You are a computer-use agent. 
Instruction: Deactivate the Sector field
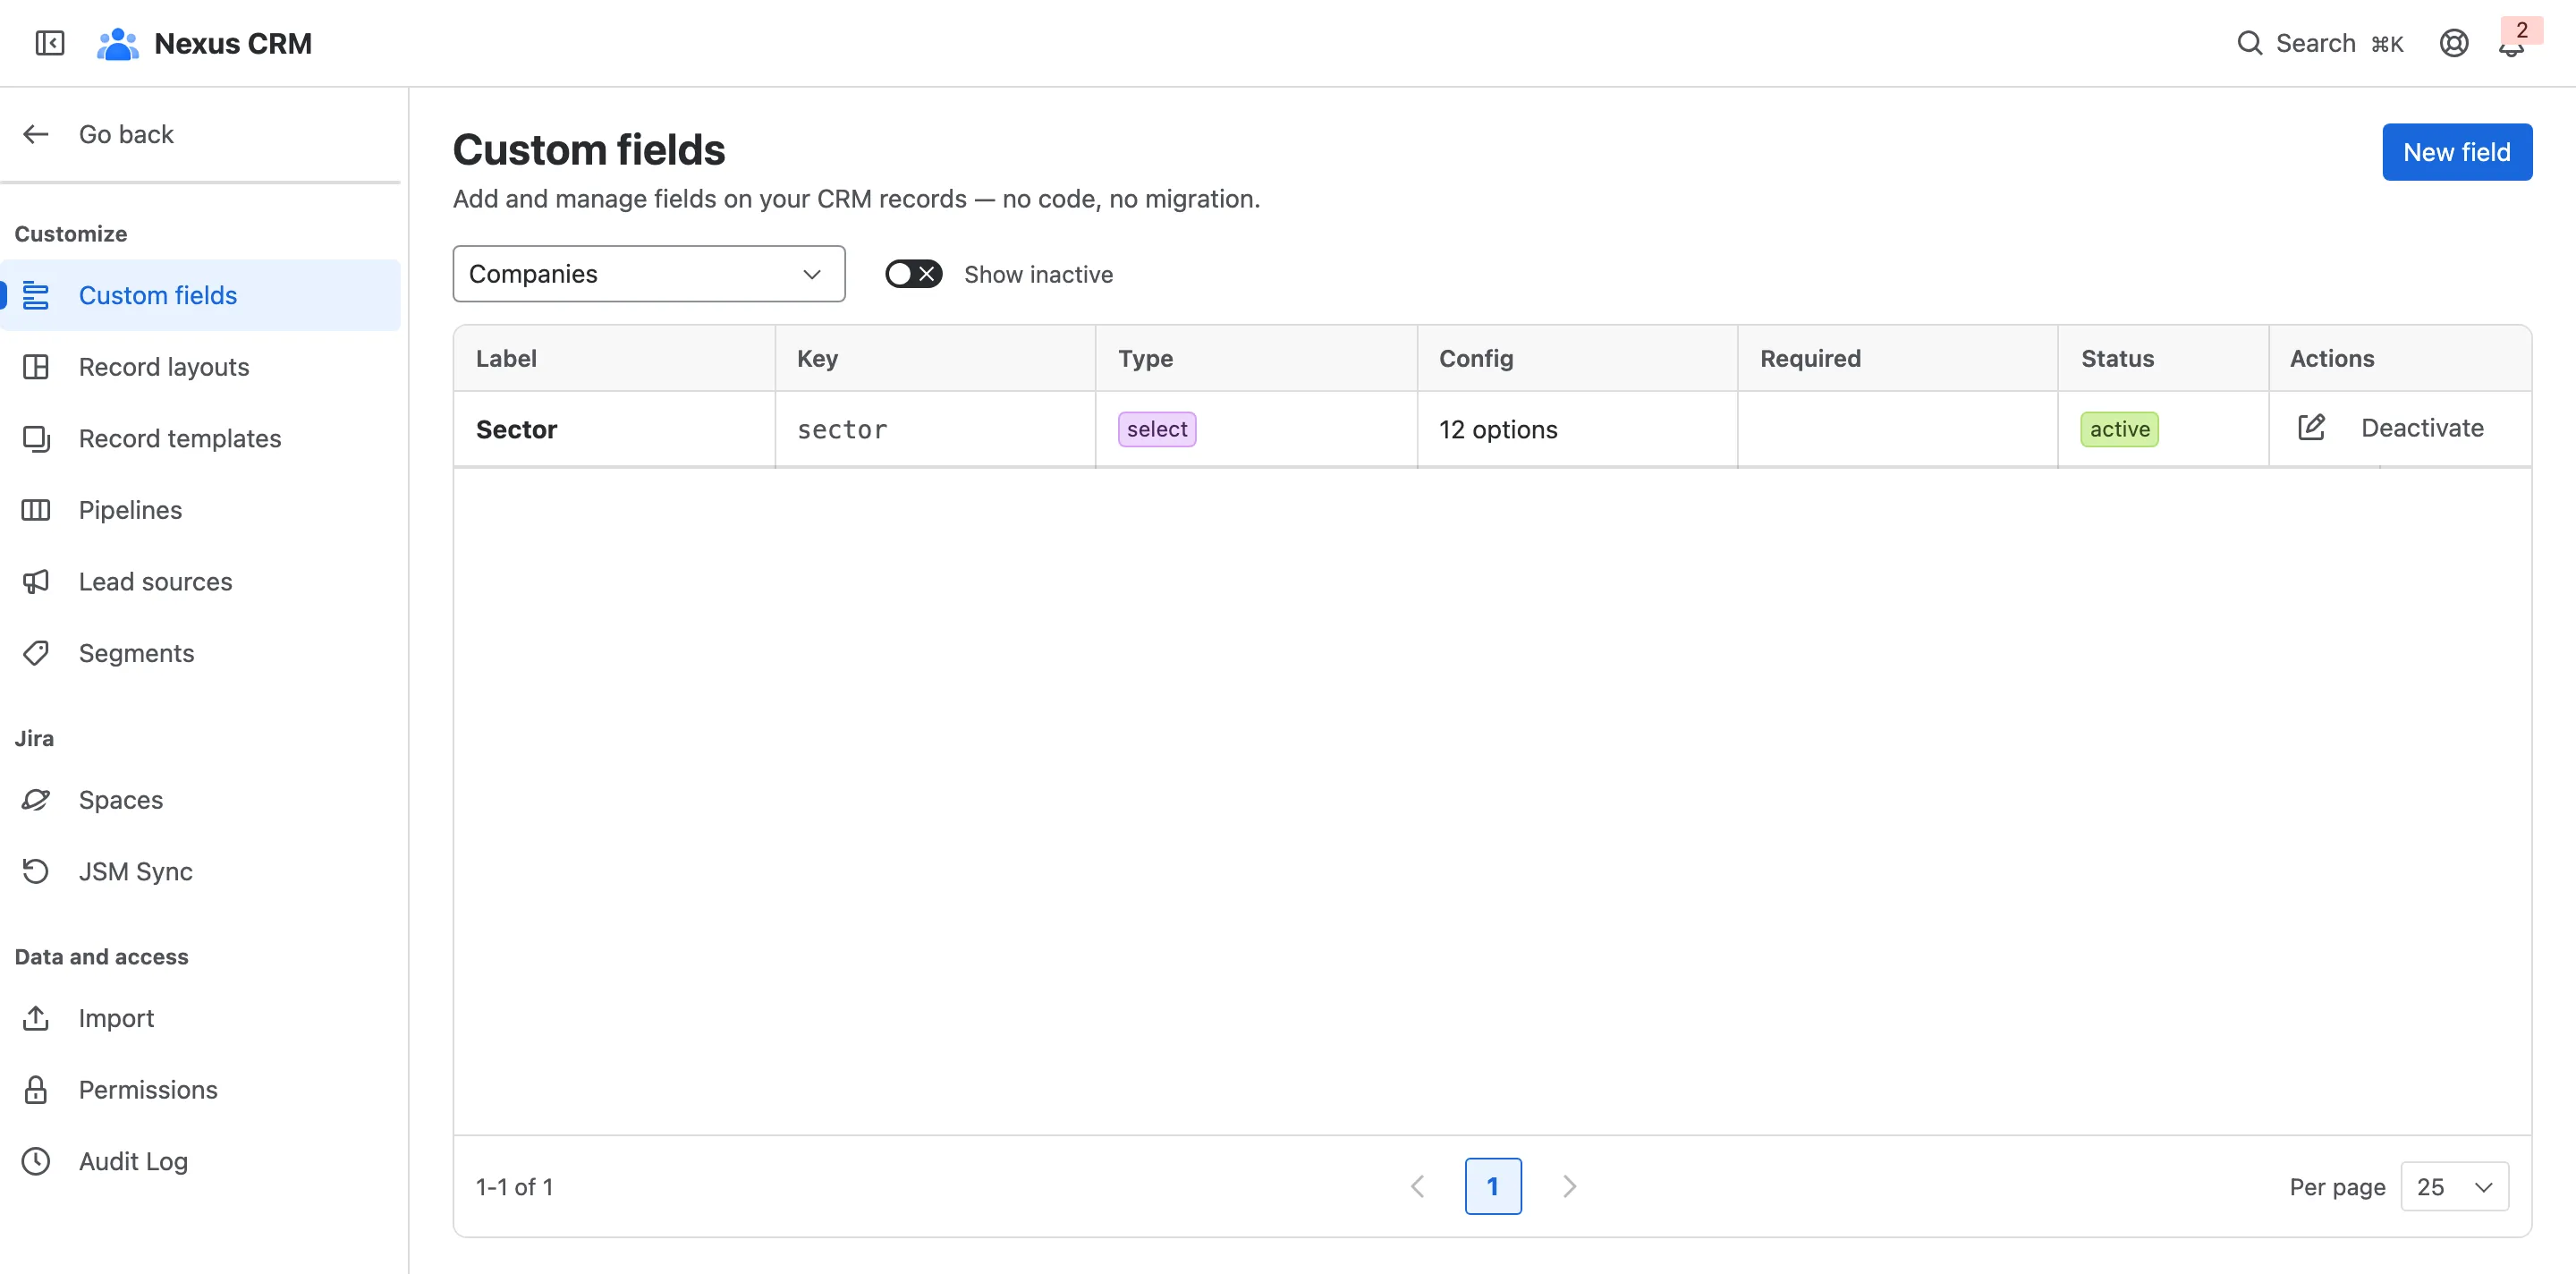coord(2422,428)
